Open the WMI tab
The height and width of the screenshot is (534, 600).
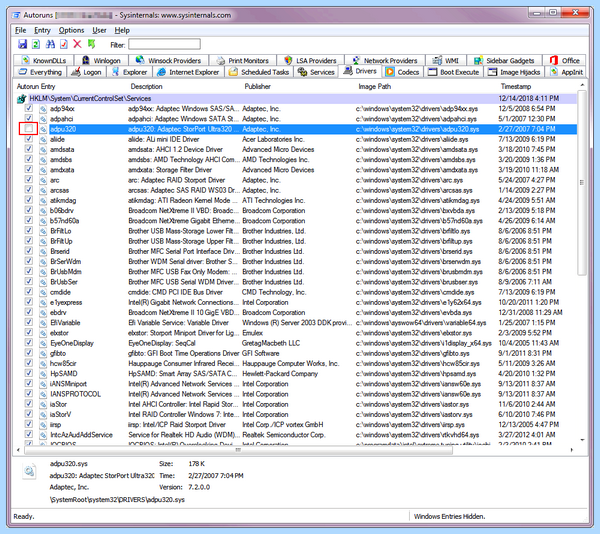[446, 60]
